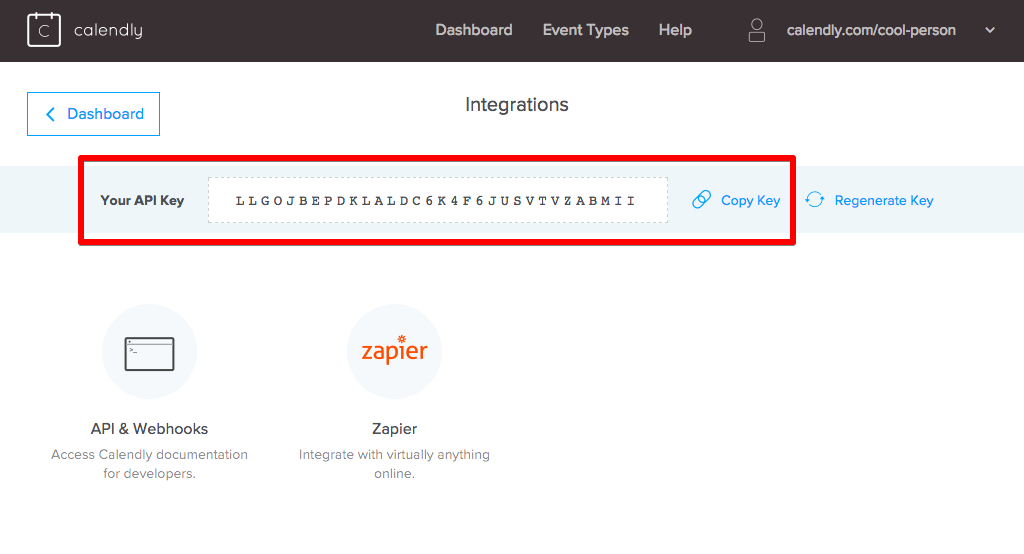Viewport: 1024px width, 554px height.
Task: Open calendly.com/cool-person account menu
Action: tap(871, 30)
